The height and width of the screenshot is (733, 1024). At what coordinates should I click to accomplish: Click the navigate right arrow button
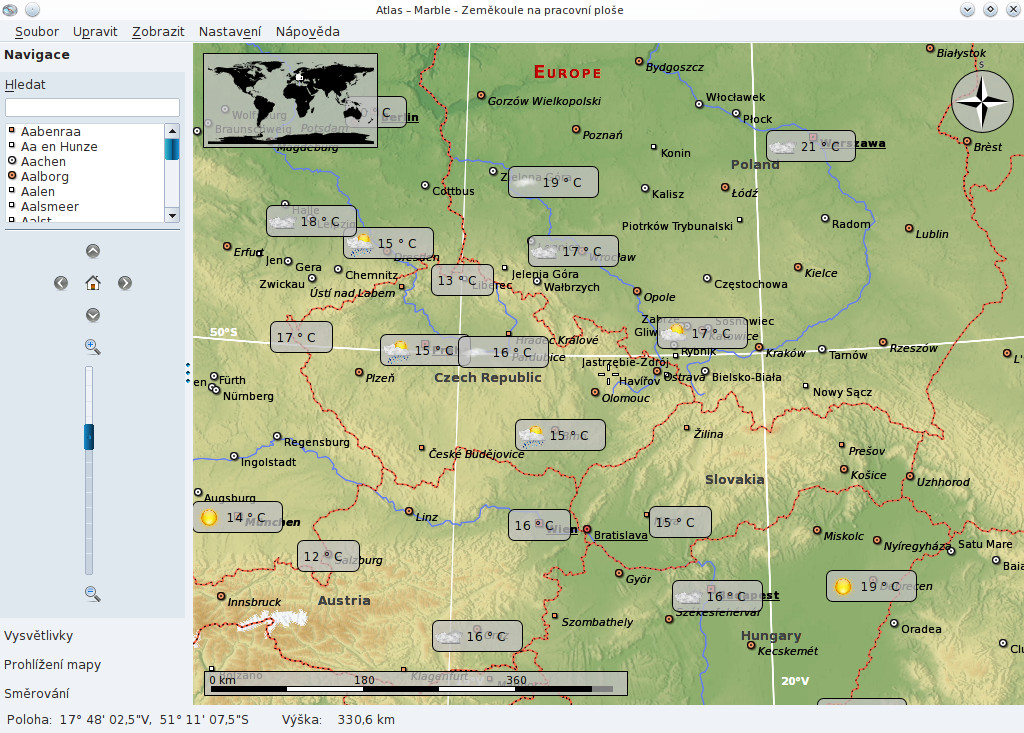(x=125, y=283)
